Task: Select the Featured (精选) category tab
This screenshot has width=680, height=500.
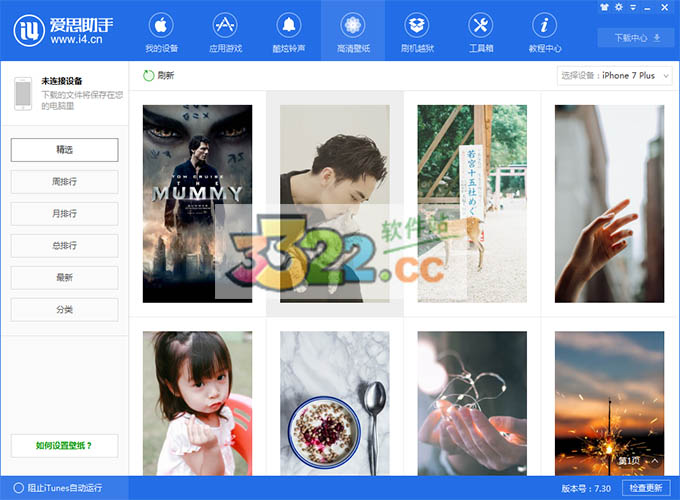Action: [x=65, y=150]
